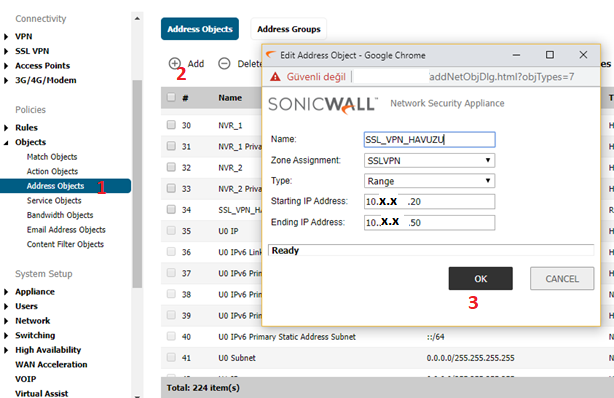Click the Ready status text in the dialog

(285, 250)
